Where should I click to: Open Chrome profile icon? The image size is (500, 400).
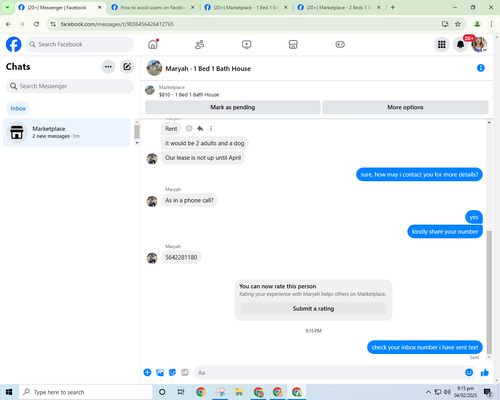(x=477, y=24)
